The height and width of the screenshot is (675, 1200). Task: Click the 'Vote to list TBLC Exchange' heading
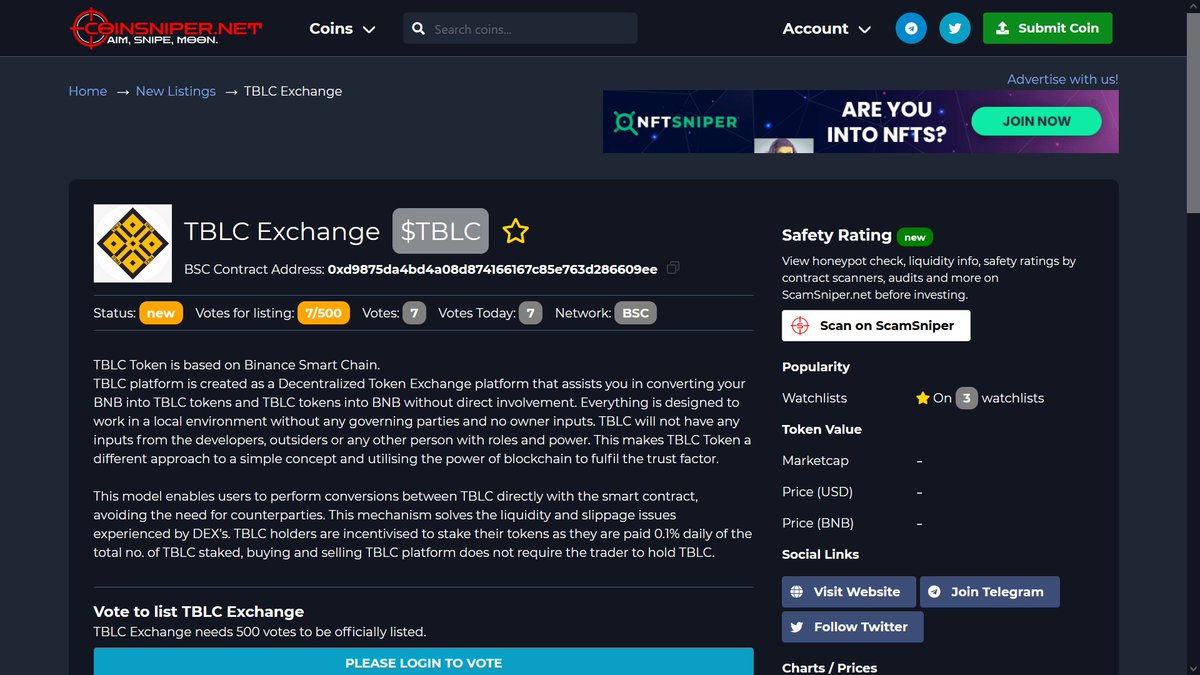(198, 612)
